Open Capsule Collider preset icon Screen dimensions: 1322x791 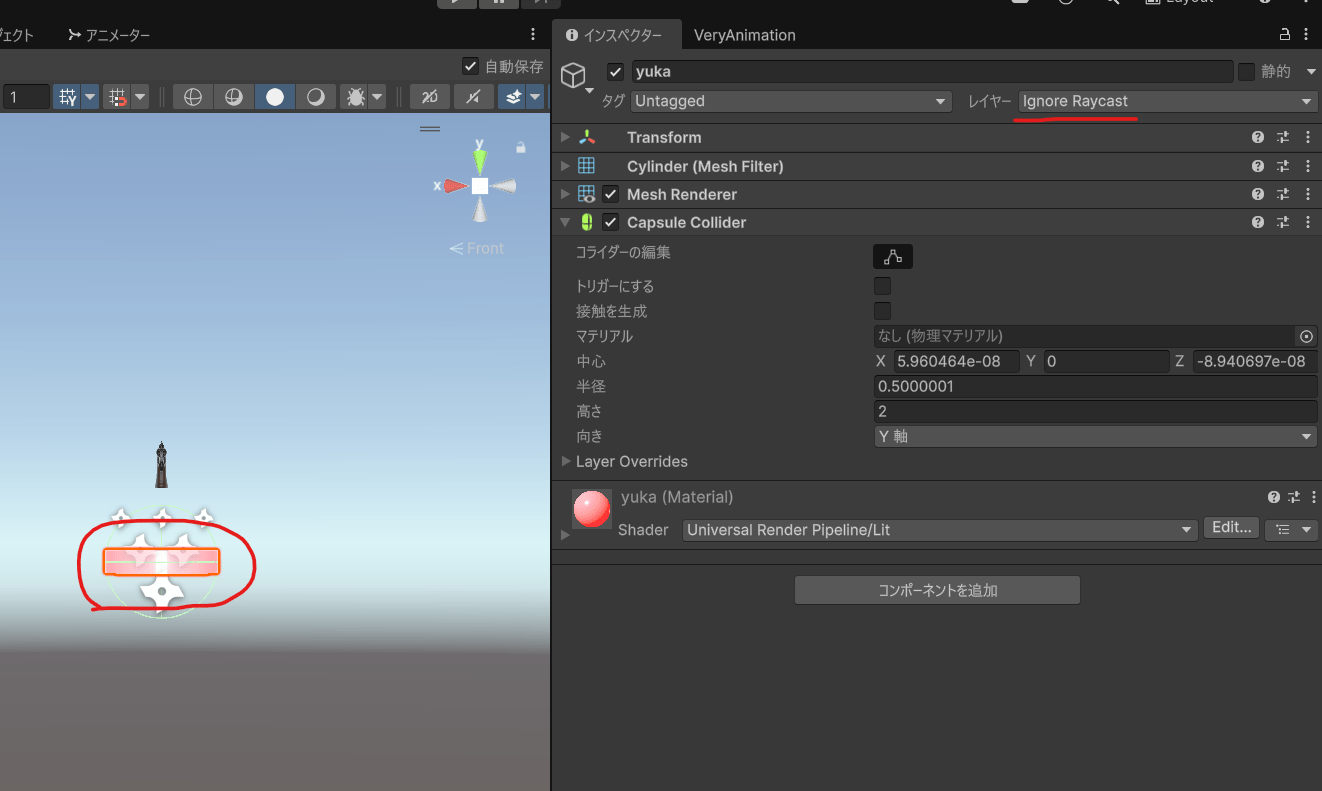(1283, 222)
